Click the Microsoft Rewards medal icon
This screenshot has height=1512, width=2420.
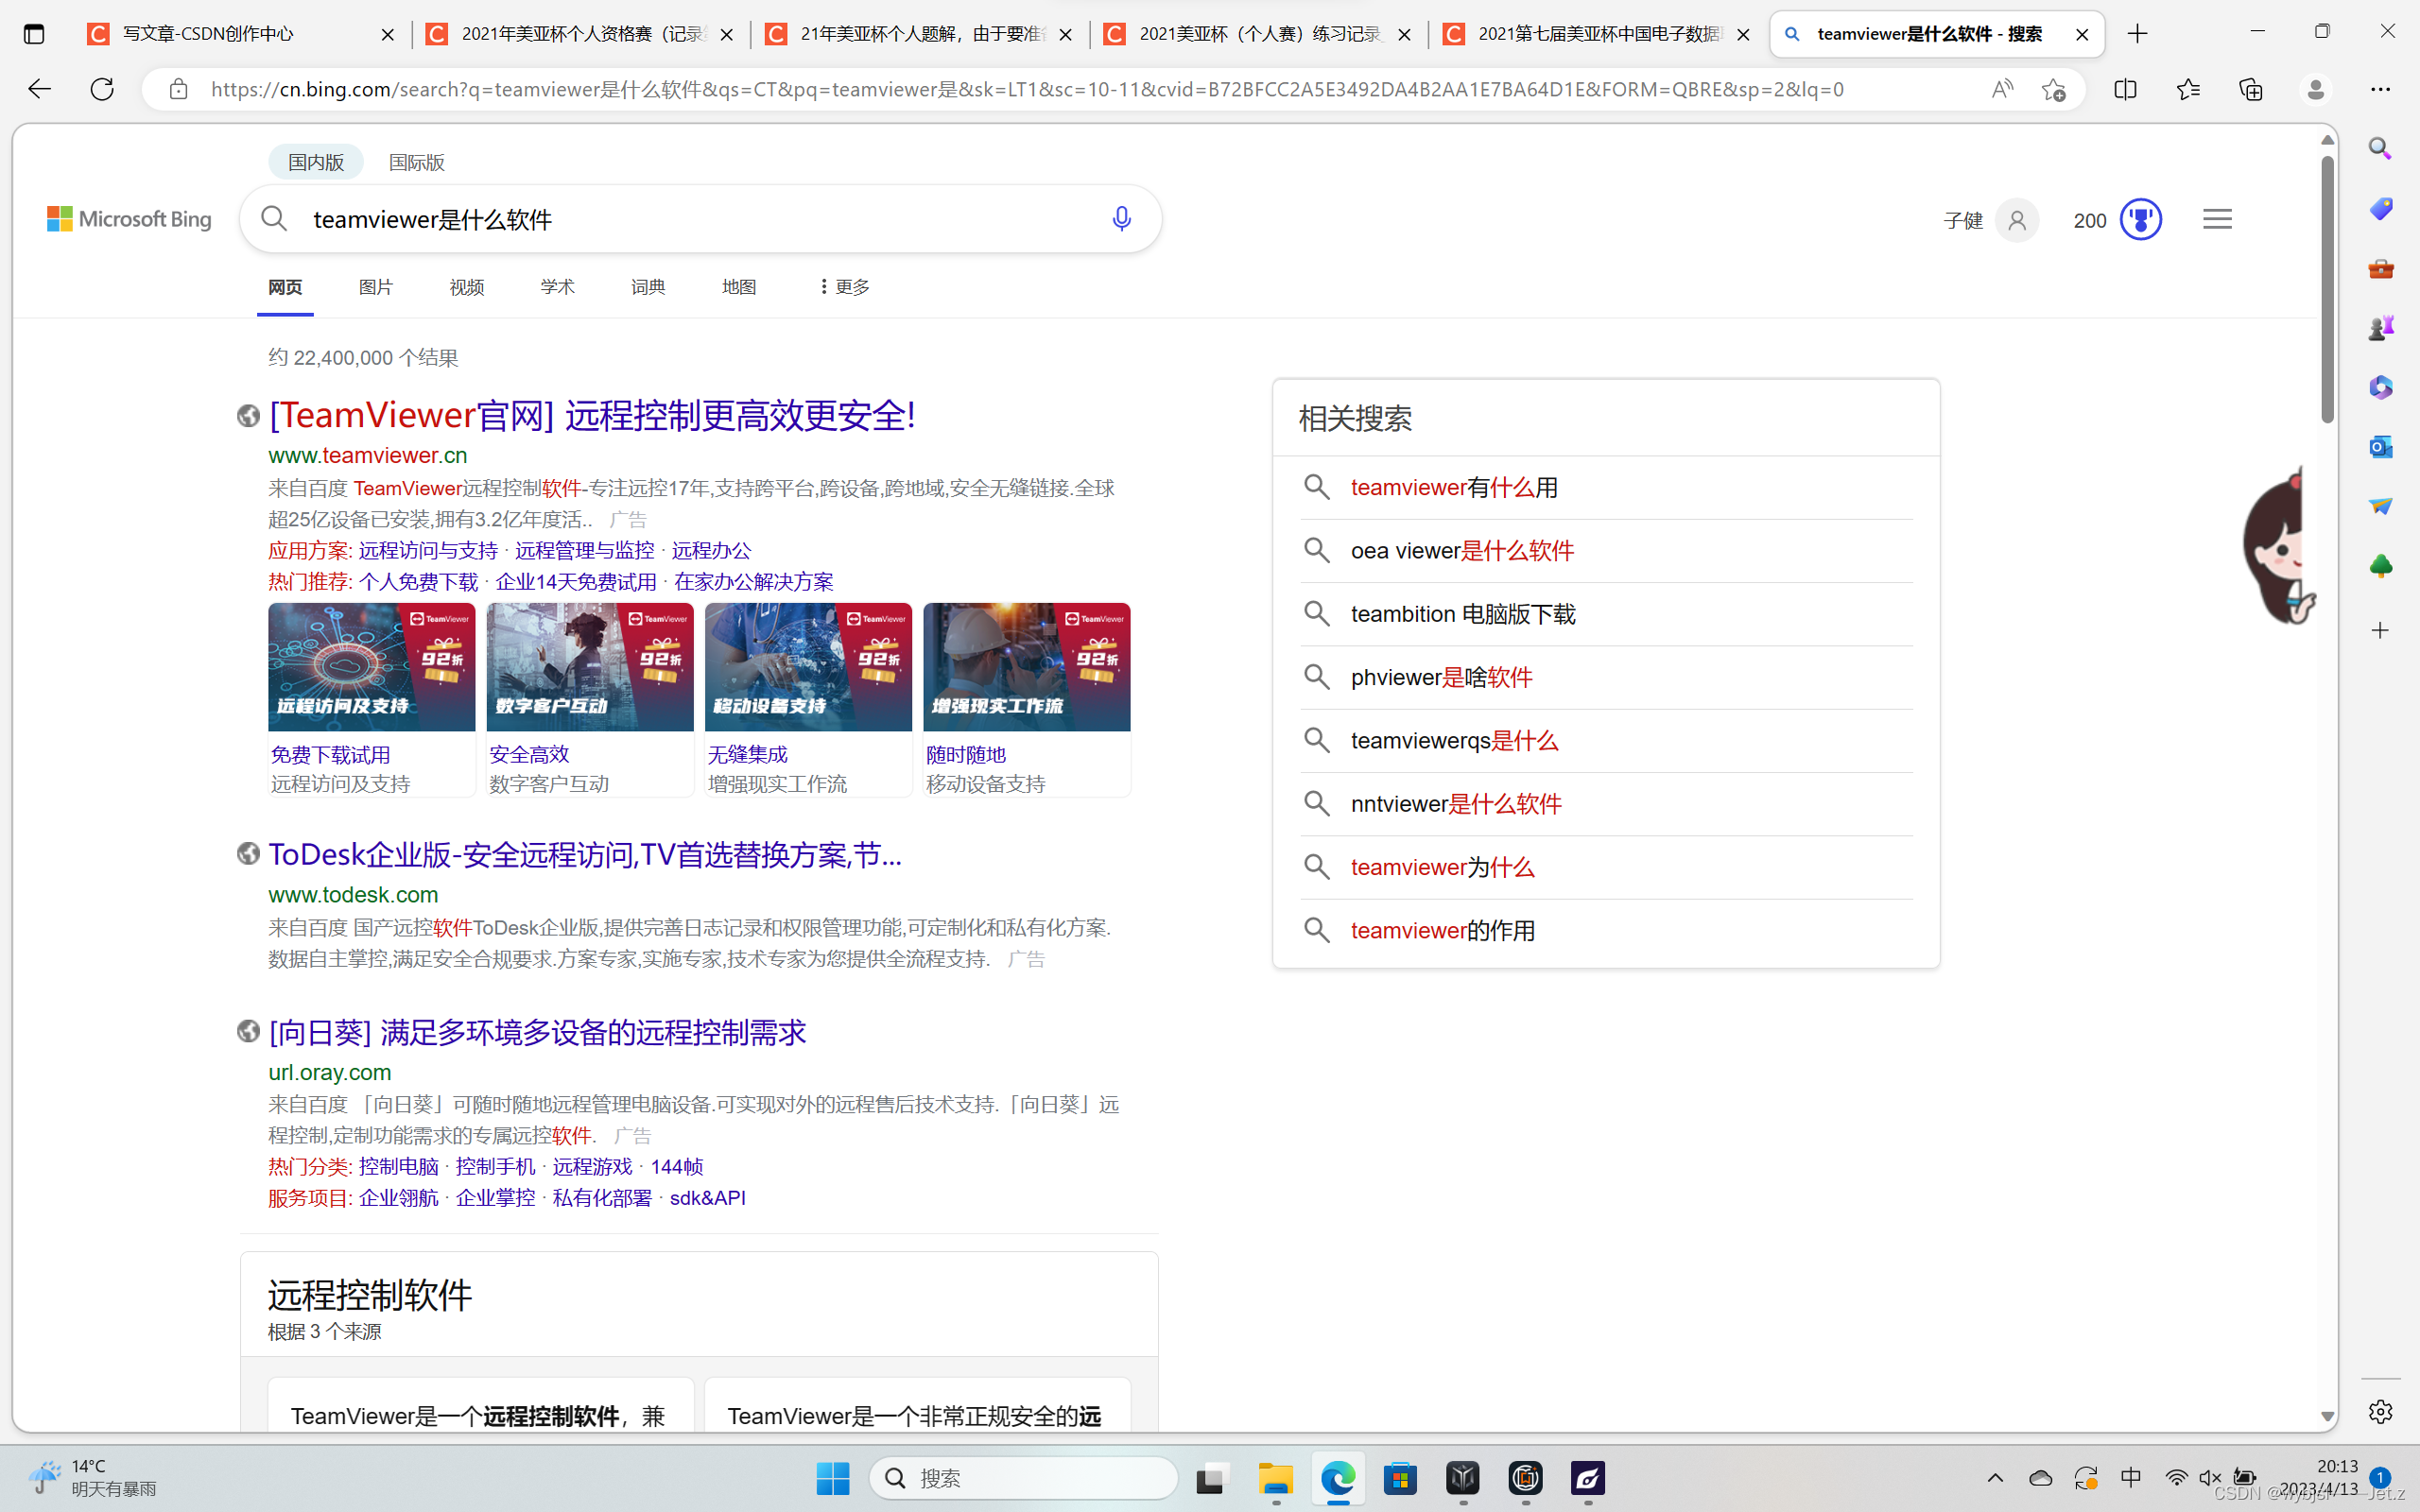[2141, 219]
